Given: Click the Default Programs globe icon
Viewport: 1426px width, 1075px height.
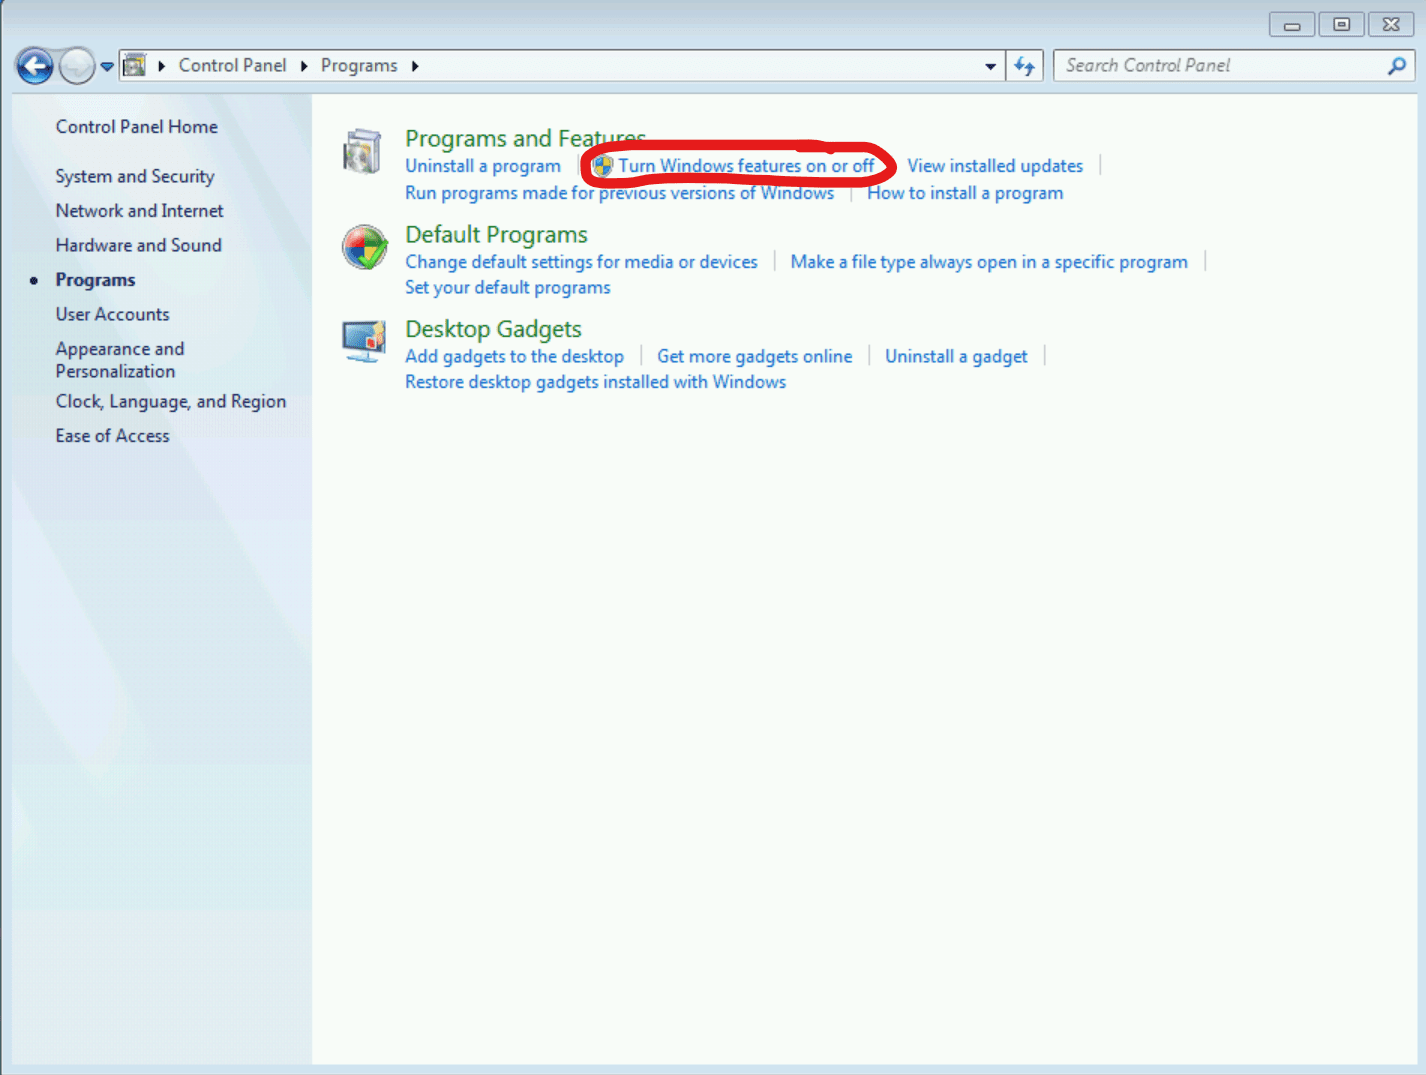Looking at the screenshot, I should (365, 247).
